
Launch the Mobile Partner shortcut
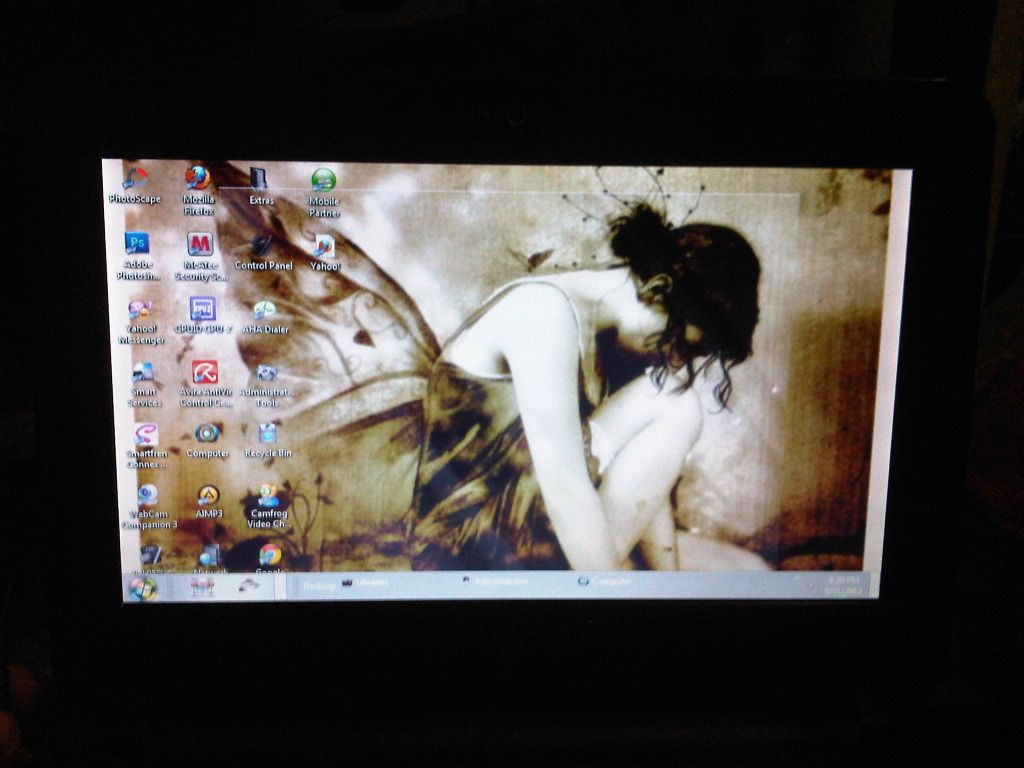coord(324,193)
